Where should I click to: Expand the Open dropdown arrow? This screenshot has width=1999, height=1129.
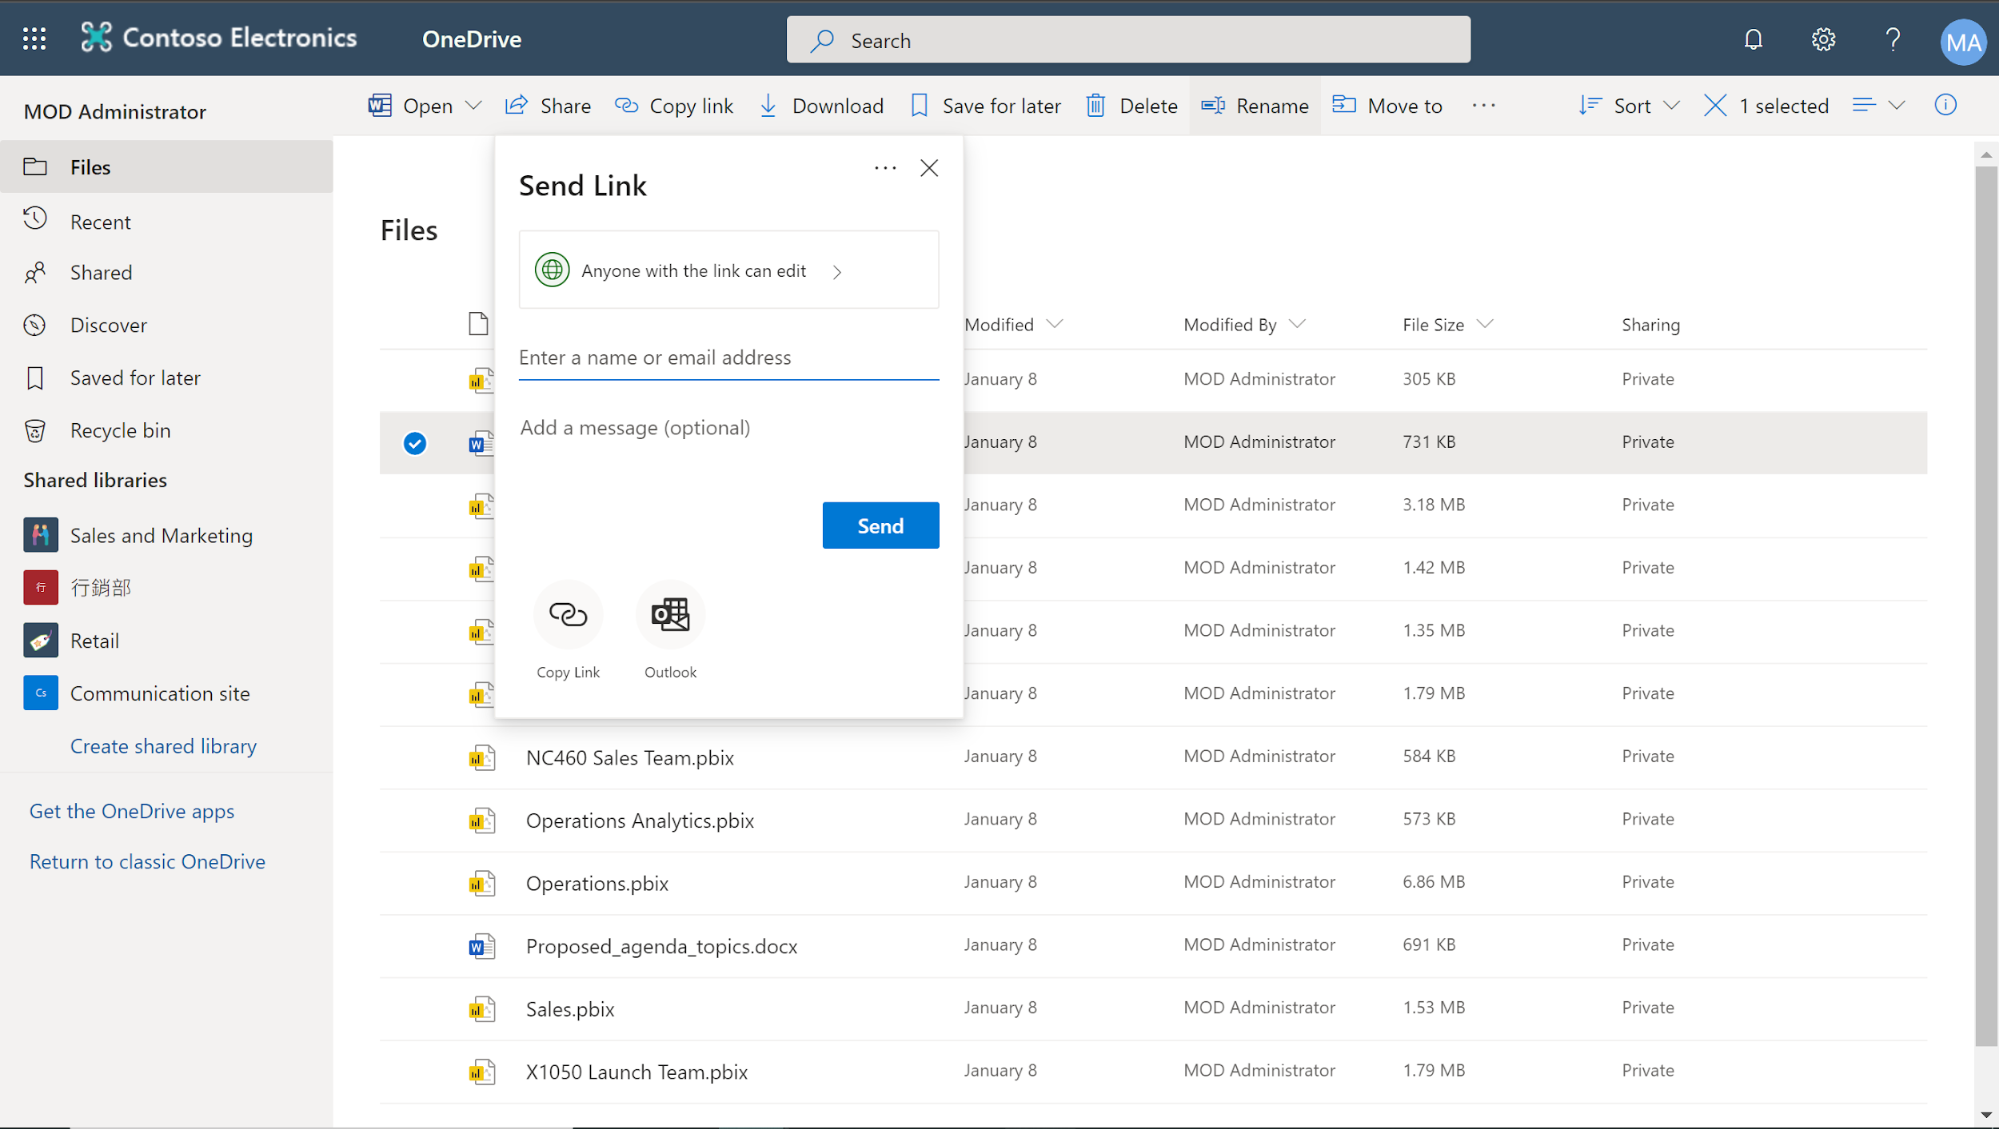tap(474, 106)
